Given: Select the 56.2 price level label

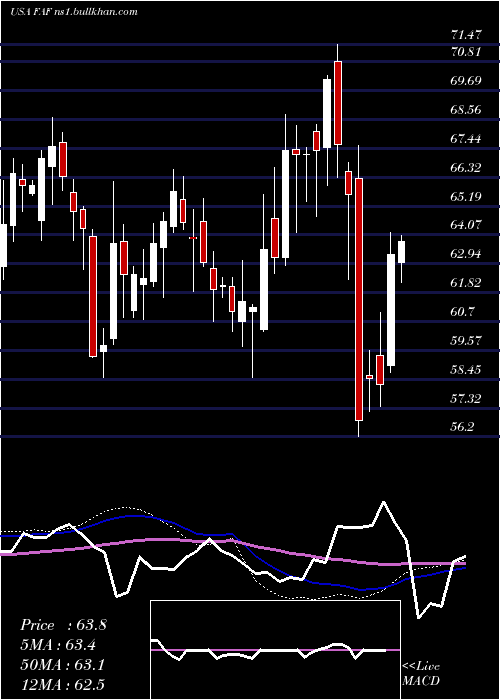Looking at the screenshot, I should [x=463, y=427].
